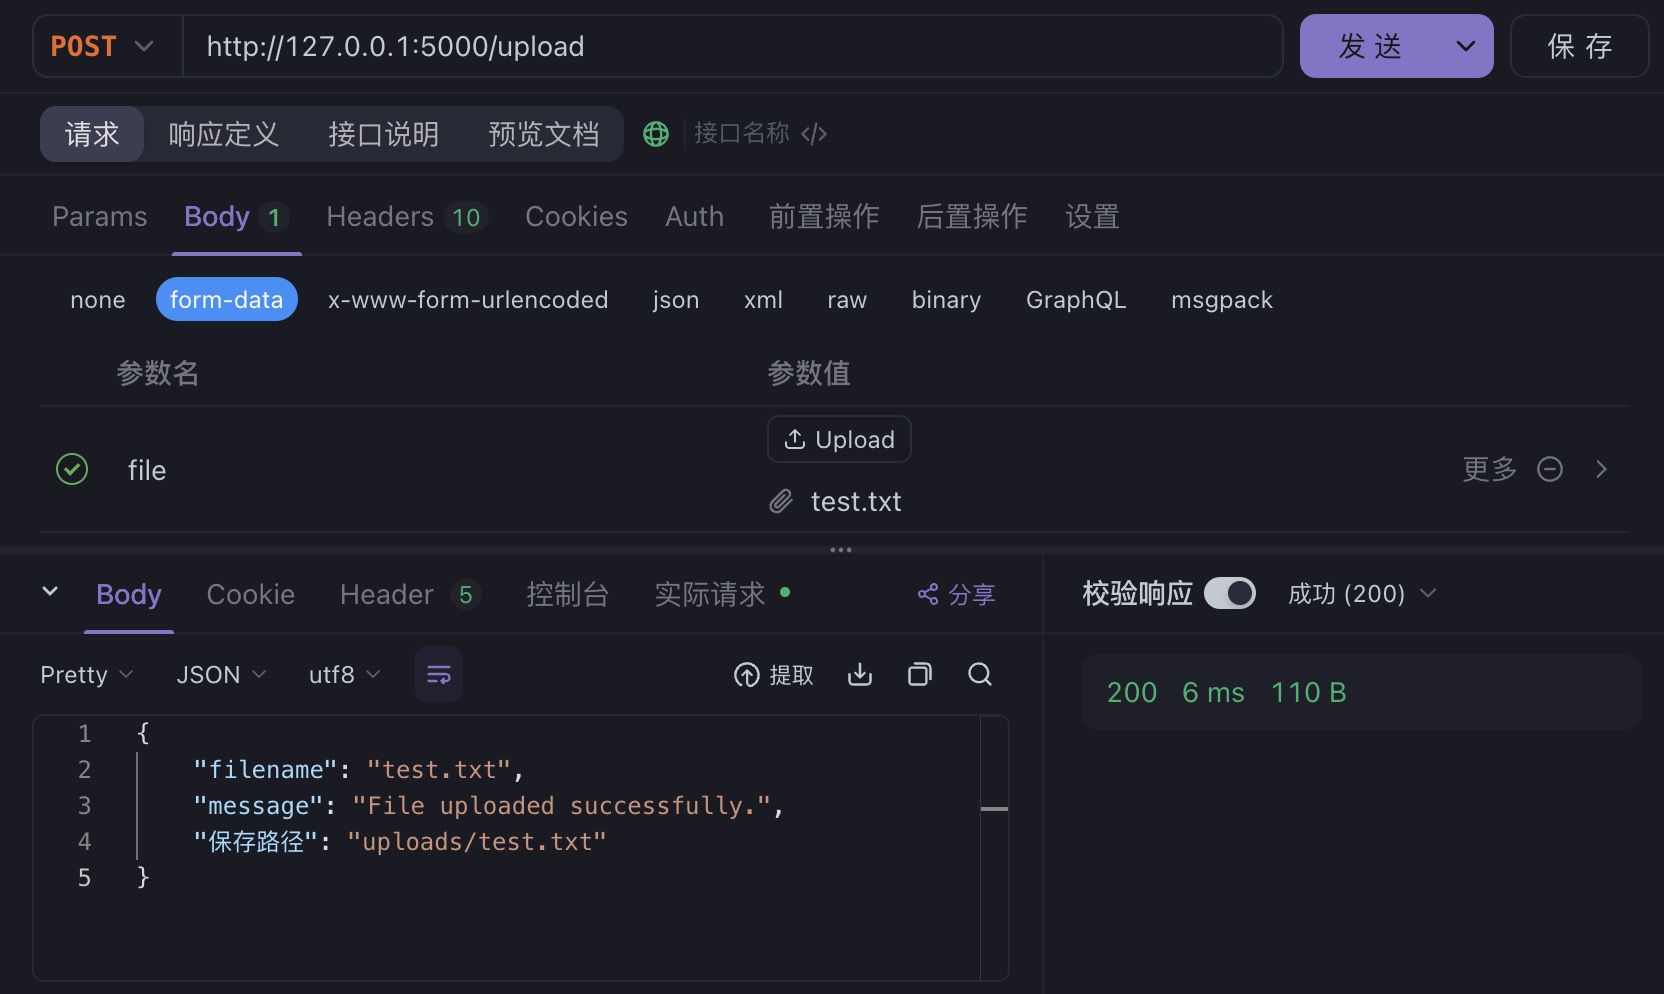Switch to the Headers tab
1664x994 pixels.
pos(403,217)
